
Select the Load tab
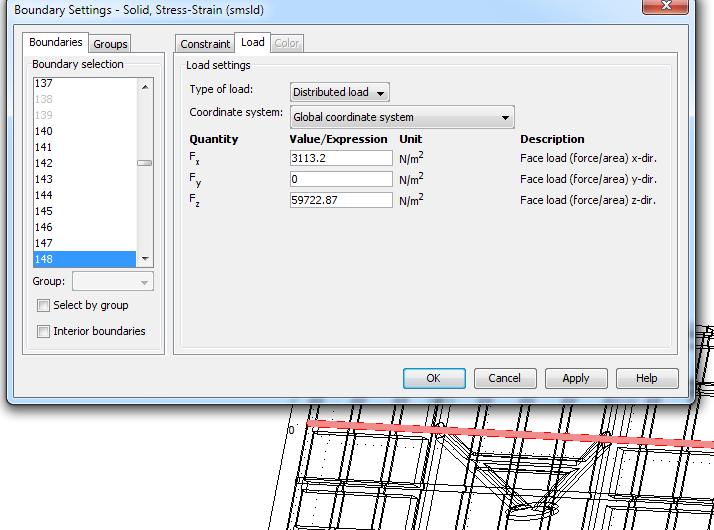pyautogui.click(x=252, y=42)
